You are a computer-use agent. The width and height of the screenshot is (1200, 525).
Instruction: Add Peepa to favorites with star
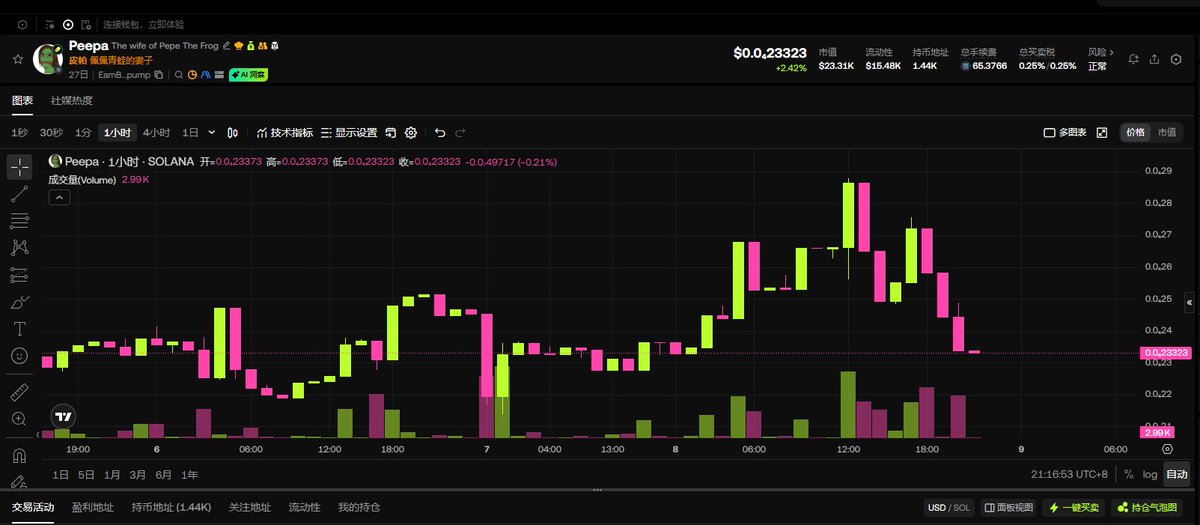pyautogui.click(x=17, y=60)
